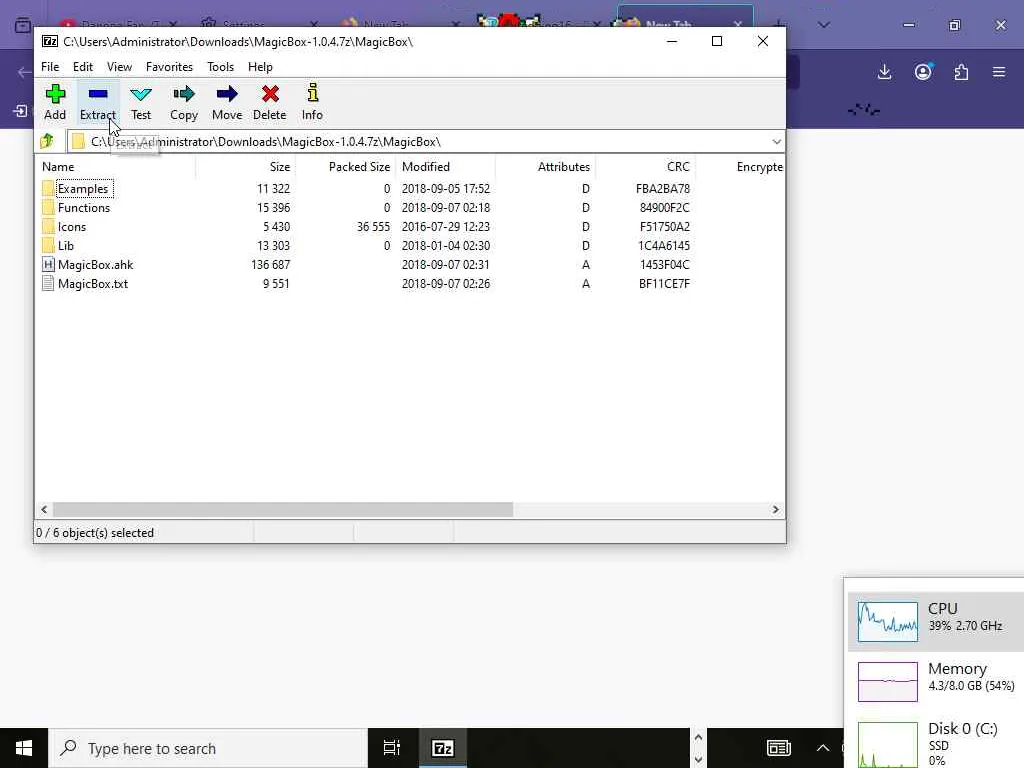Click the scroll left arrow
Image resolution: width=1024 pixels, height=768 pixels.
pyautogui.click(x=44, y=509)
